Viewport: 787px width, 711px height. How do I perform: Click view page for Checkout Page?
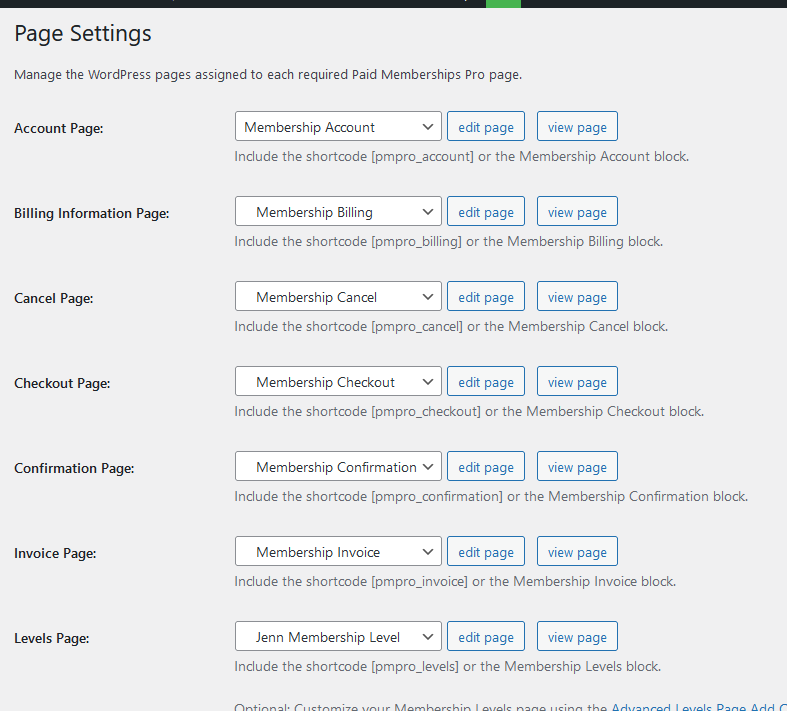point(577,381)
